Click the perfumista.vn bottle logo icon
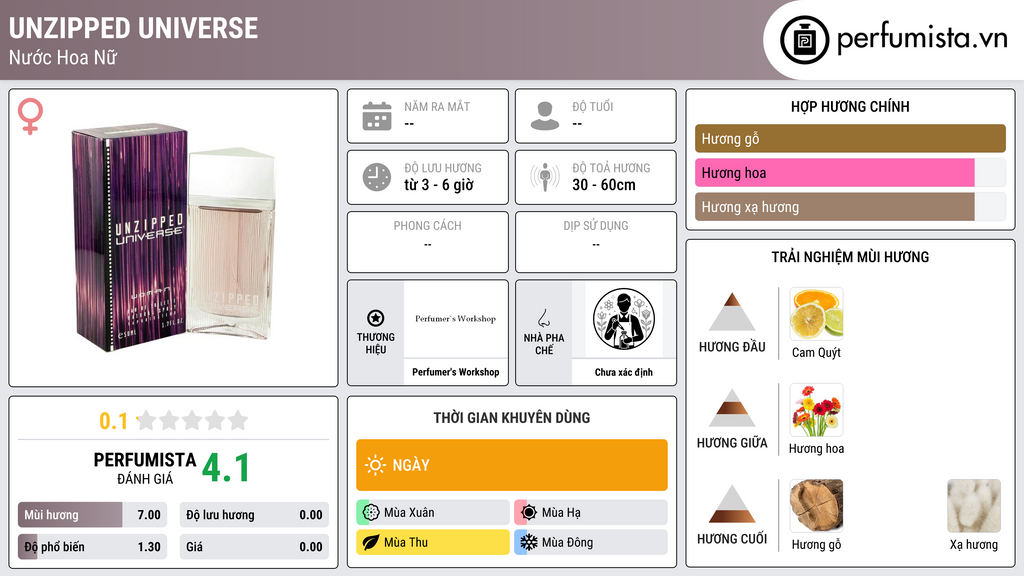Viewport: 1024px width, 576px height. pyautogui.click(x=804, y=40)
